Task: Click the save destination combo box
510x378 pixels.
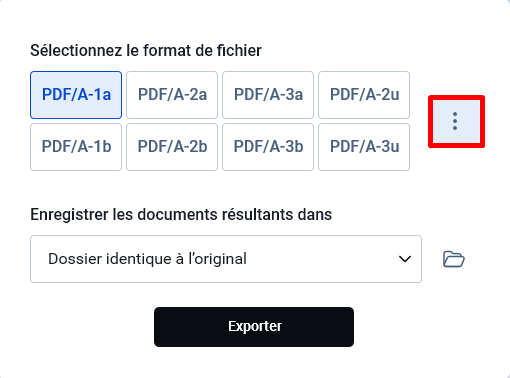Action: pyautogui.click(x=226, y=259)
